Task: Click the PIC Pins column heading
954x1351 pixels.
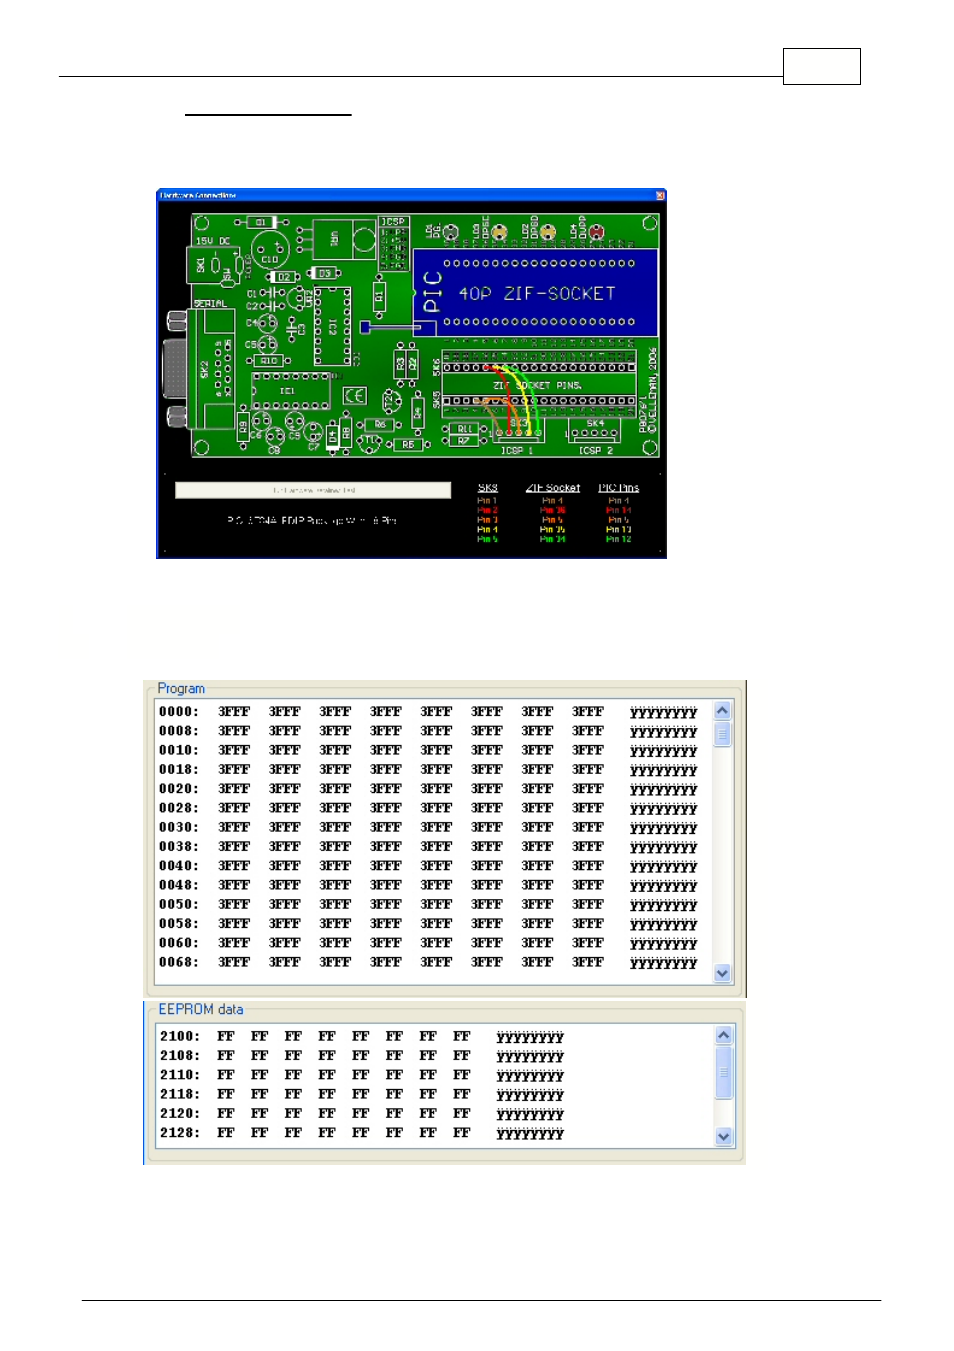Action: (618, 488)
